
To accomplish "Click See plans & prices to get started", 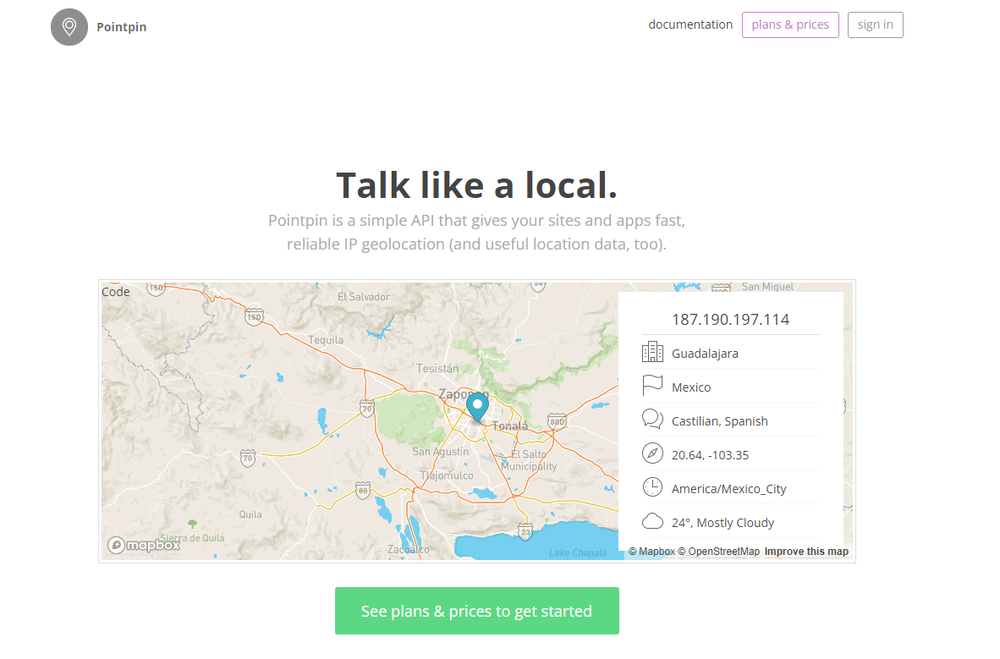I will pos(476,611).
